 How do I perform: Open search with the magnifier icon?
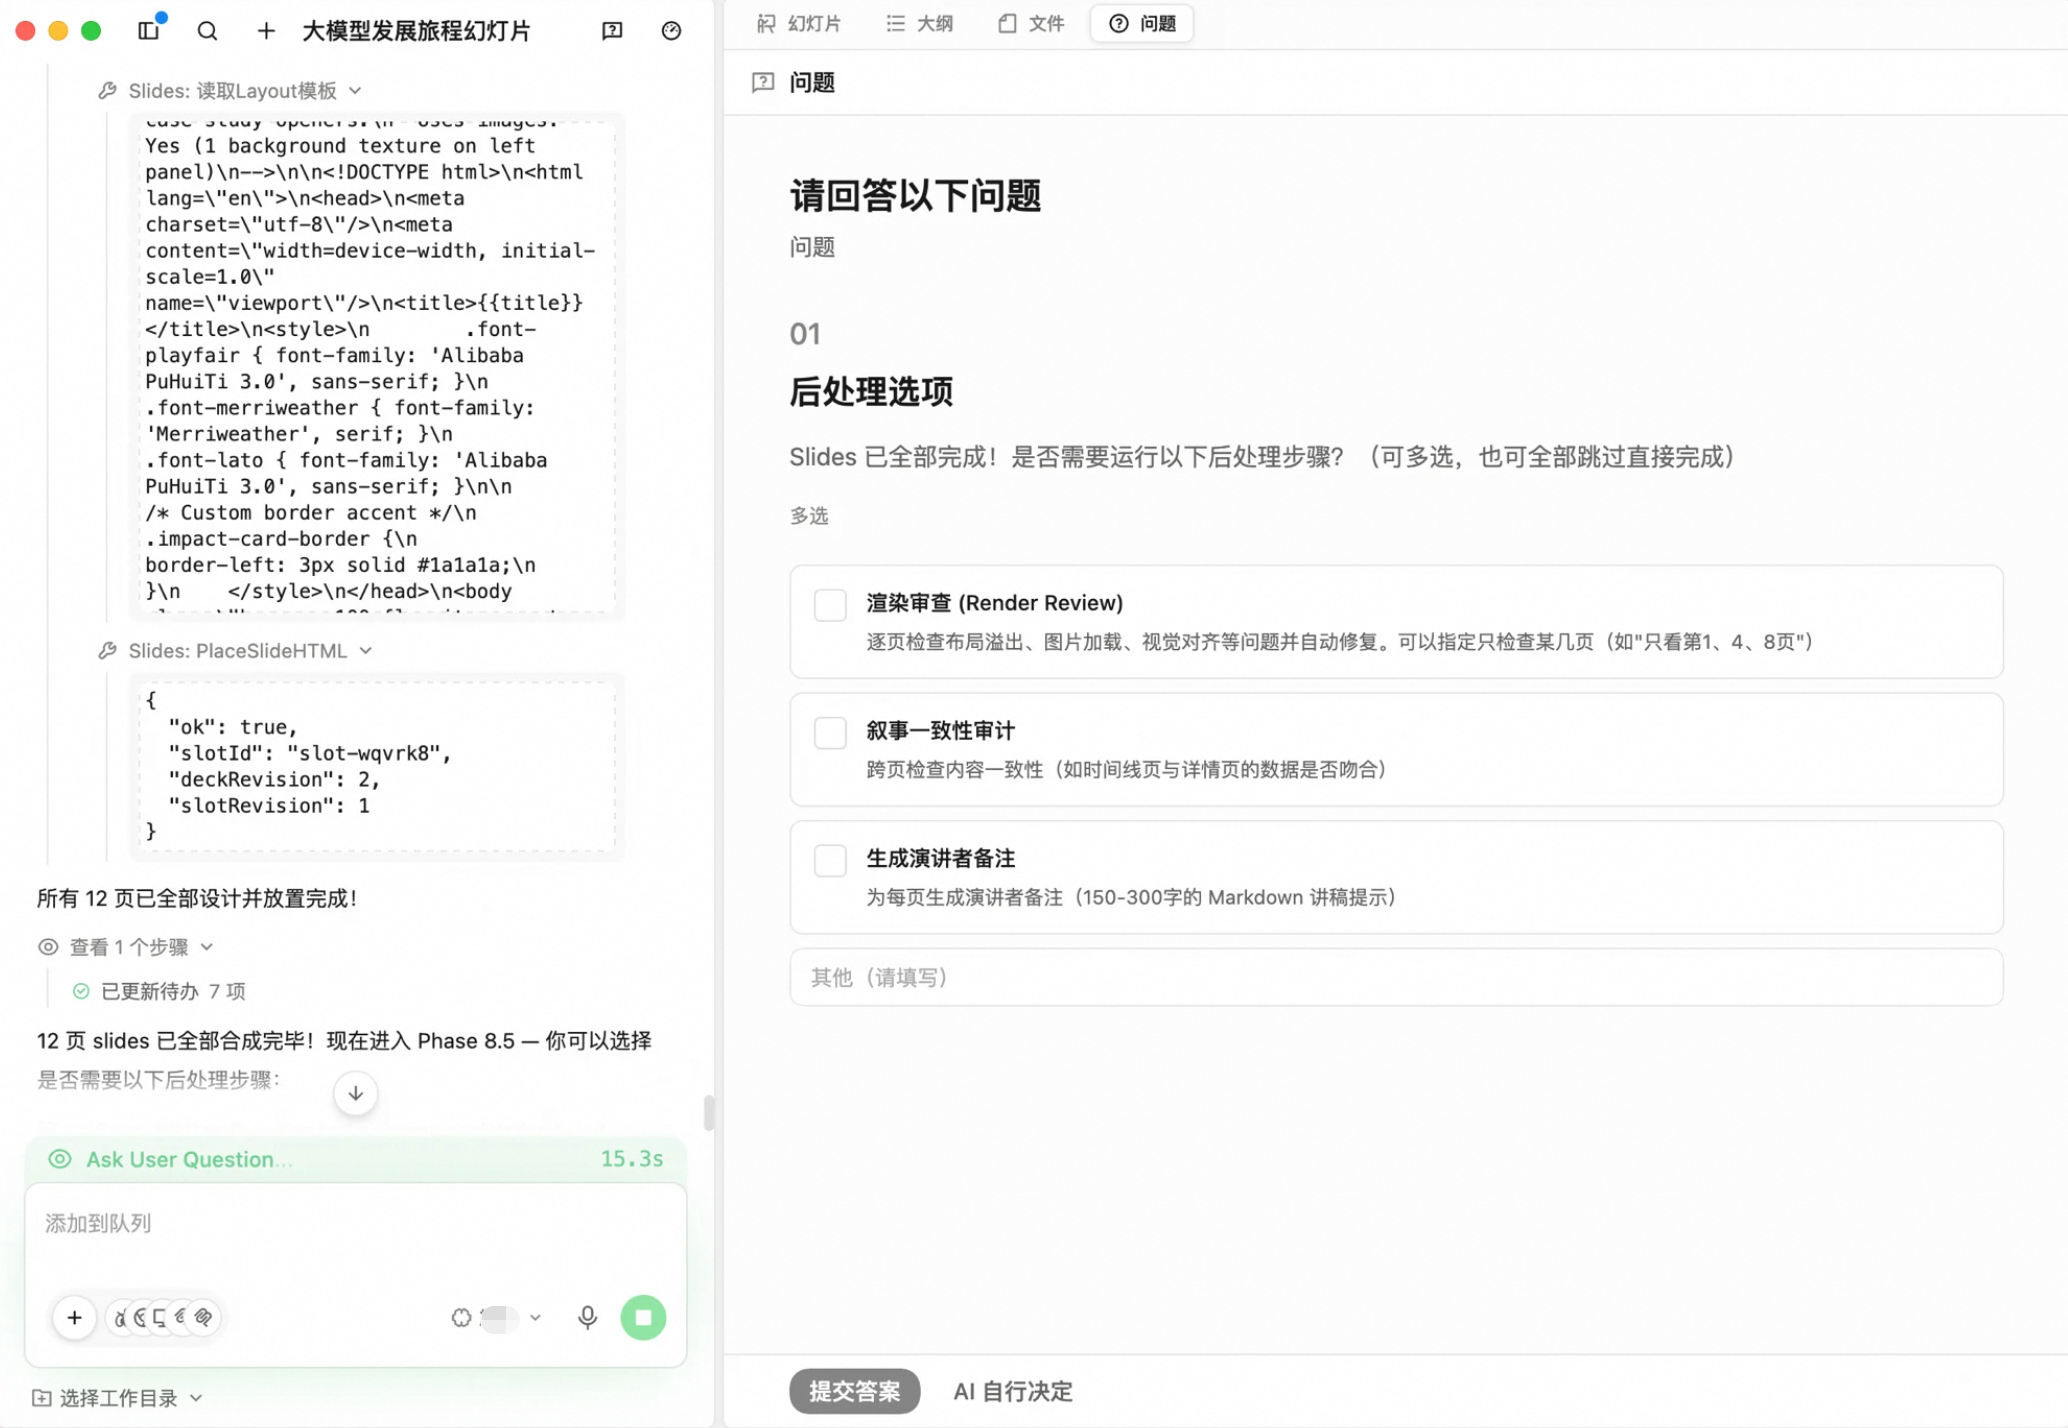207,30
